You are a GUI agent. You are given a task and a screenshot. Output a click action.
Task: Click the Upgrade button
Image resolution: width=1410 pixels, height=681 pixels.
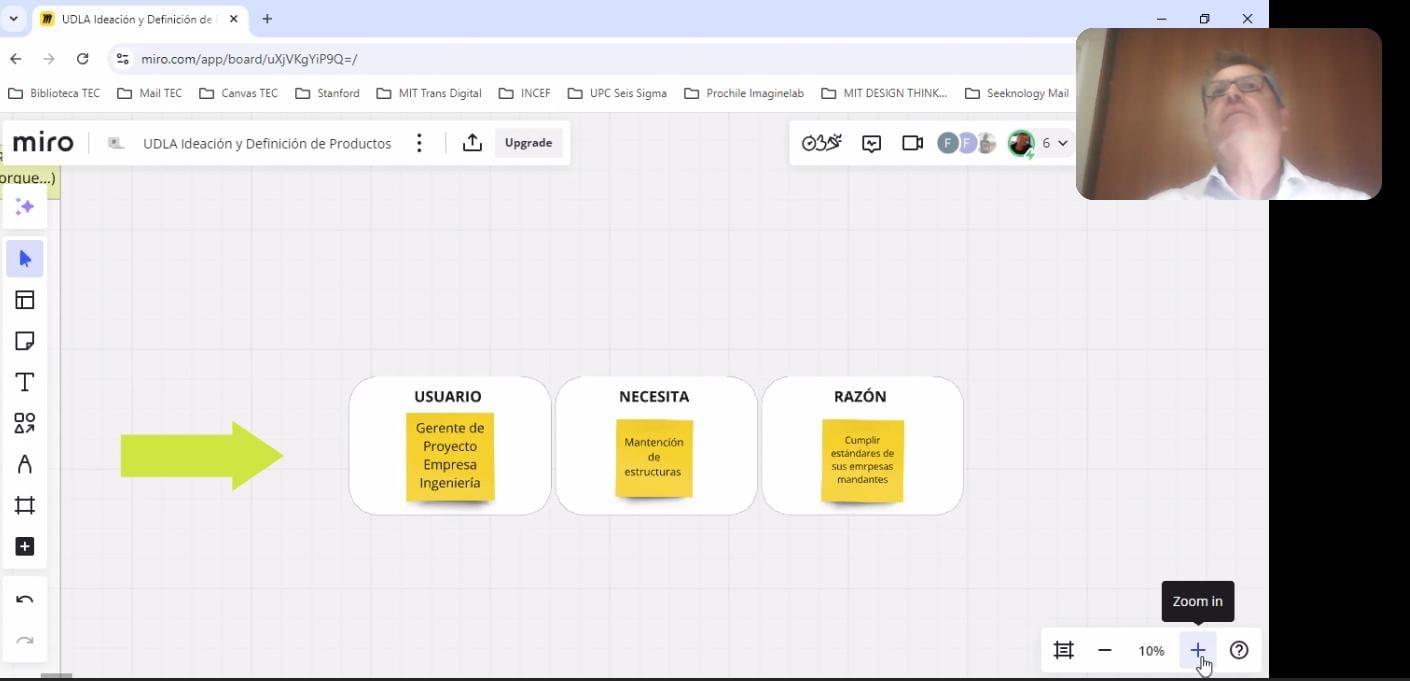click(x=528, y=143)
